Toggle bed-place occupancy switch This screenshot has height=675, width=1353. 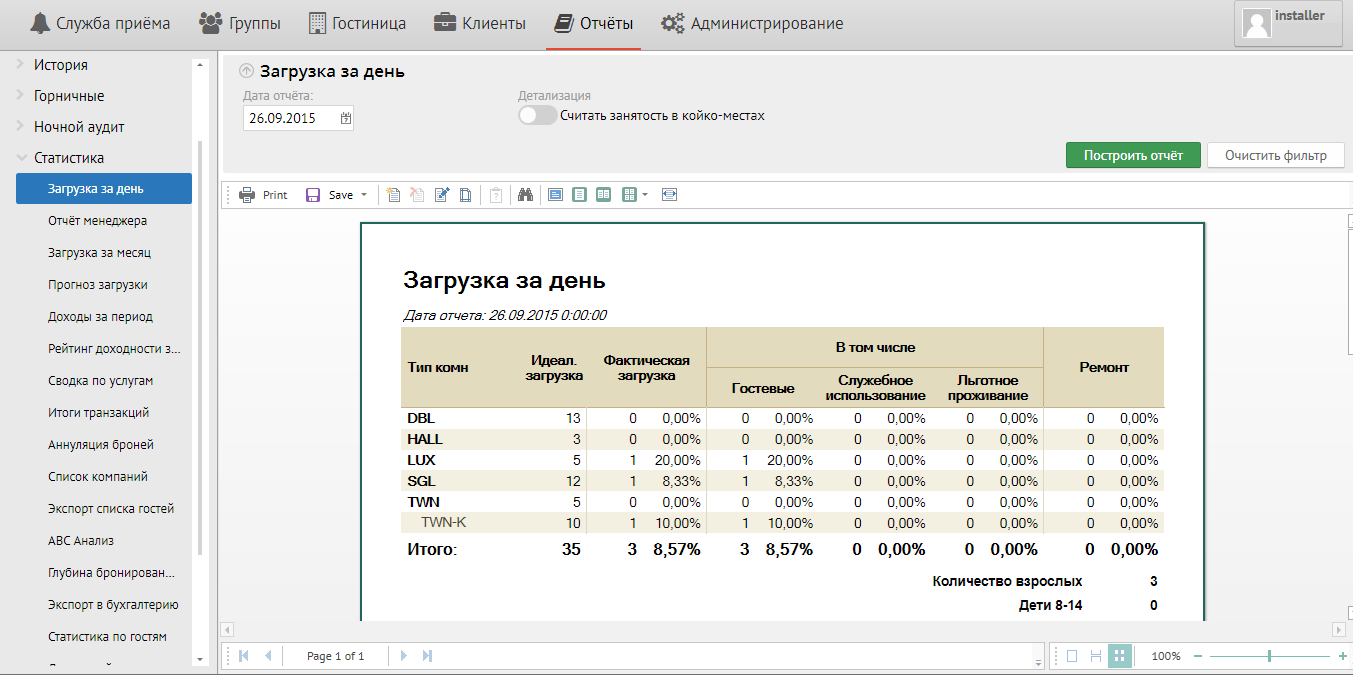click(x=537, y=116)
